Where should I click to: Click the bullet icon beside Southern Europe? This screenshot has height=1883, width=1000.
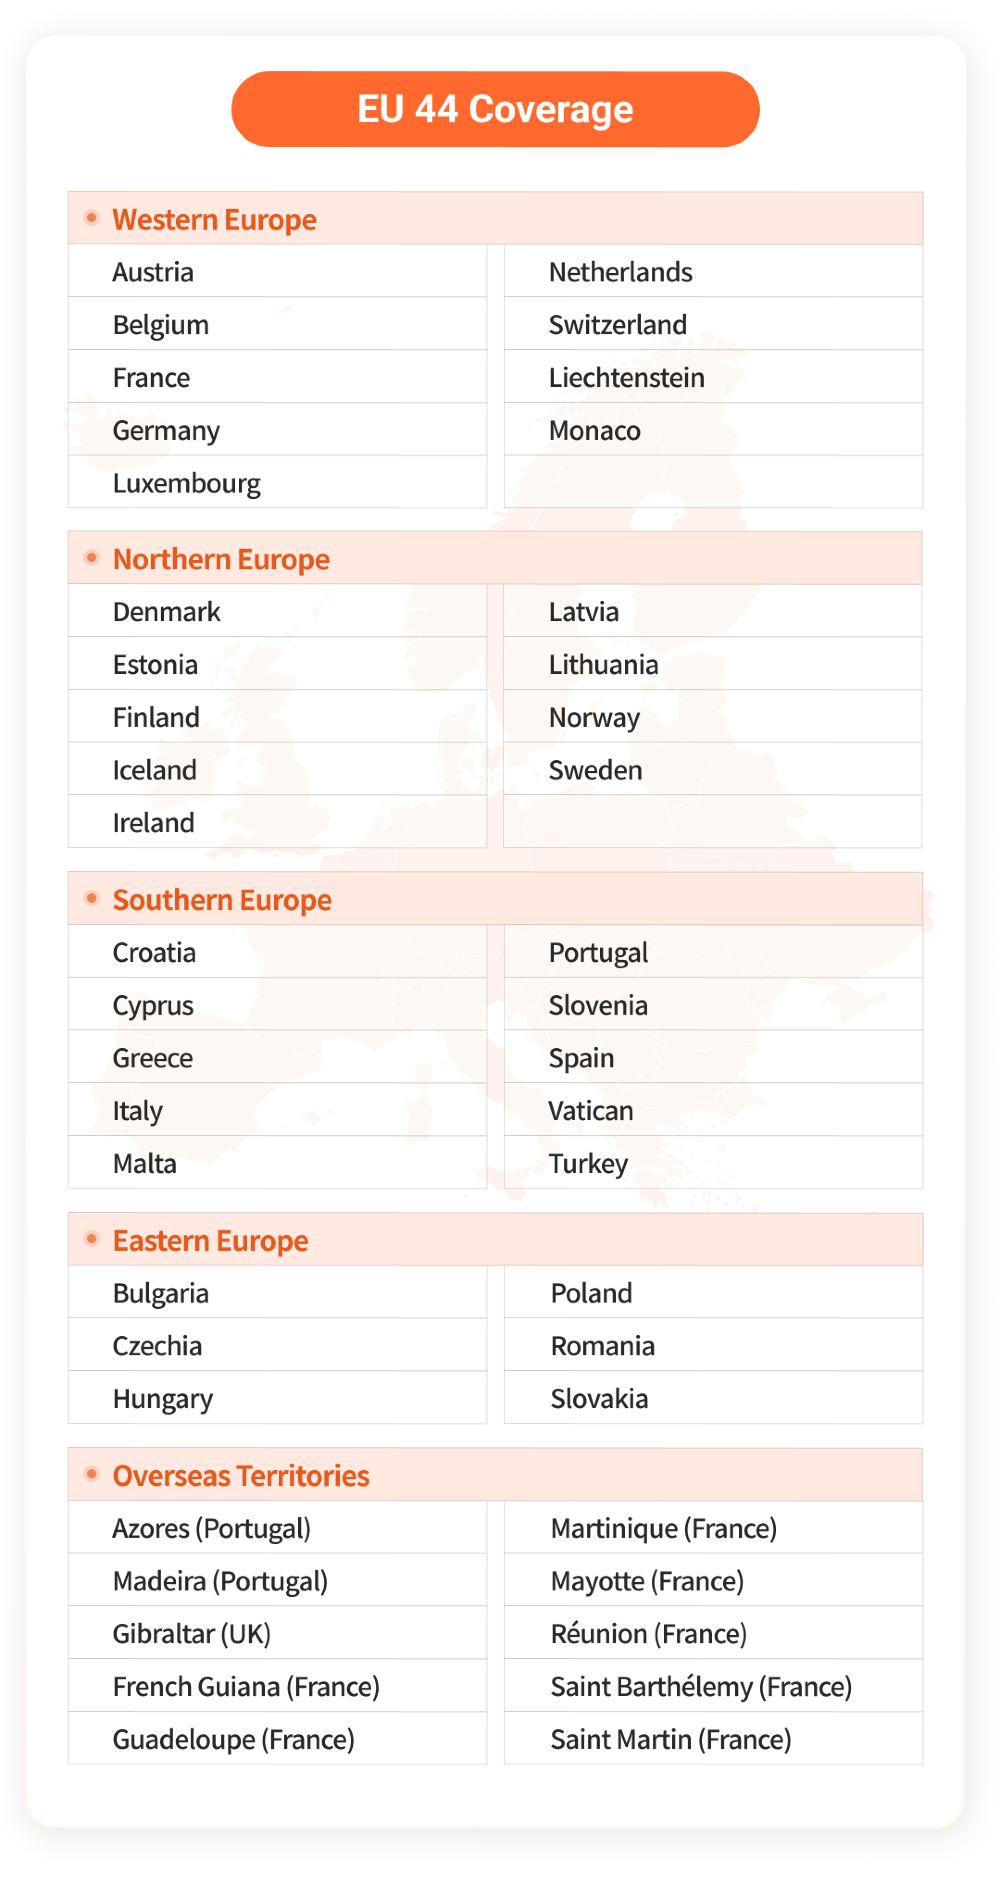tap(92, 898)
